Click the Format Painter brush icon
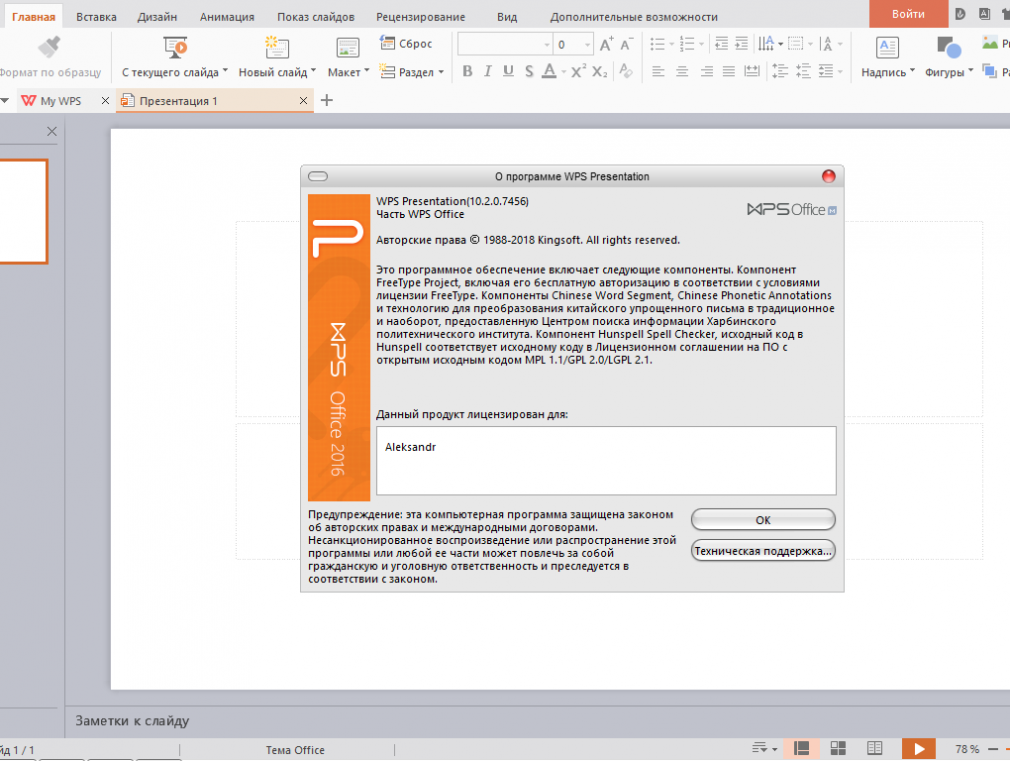This screenshot has height=761, width=1010. coord(49,46)
